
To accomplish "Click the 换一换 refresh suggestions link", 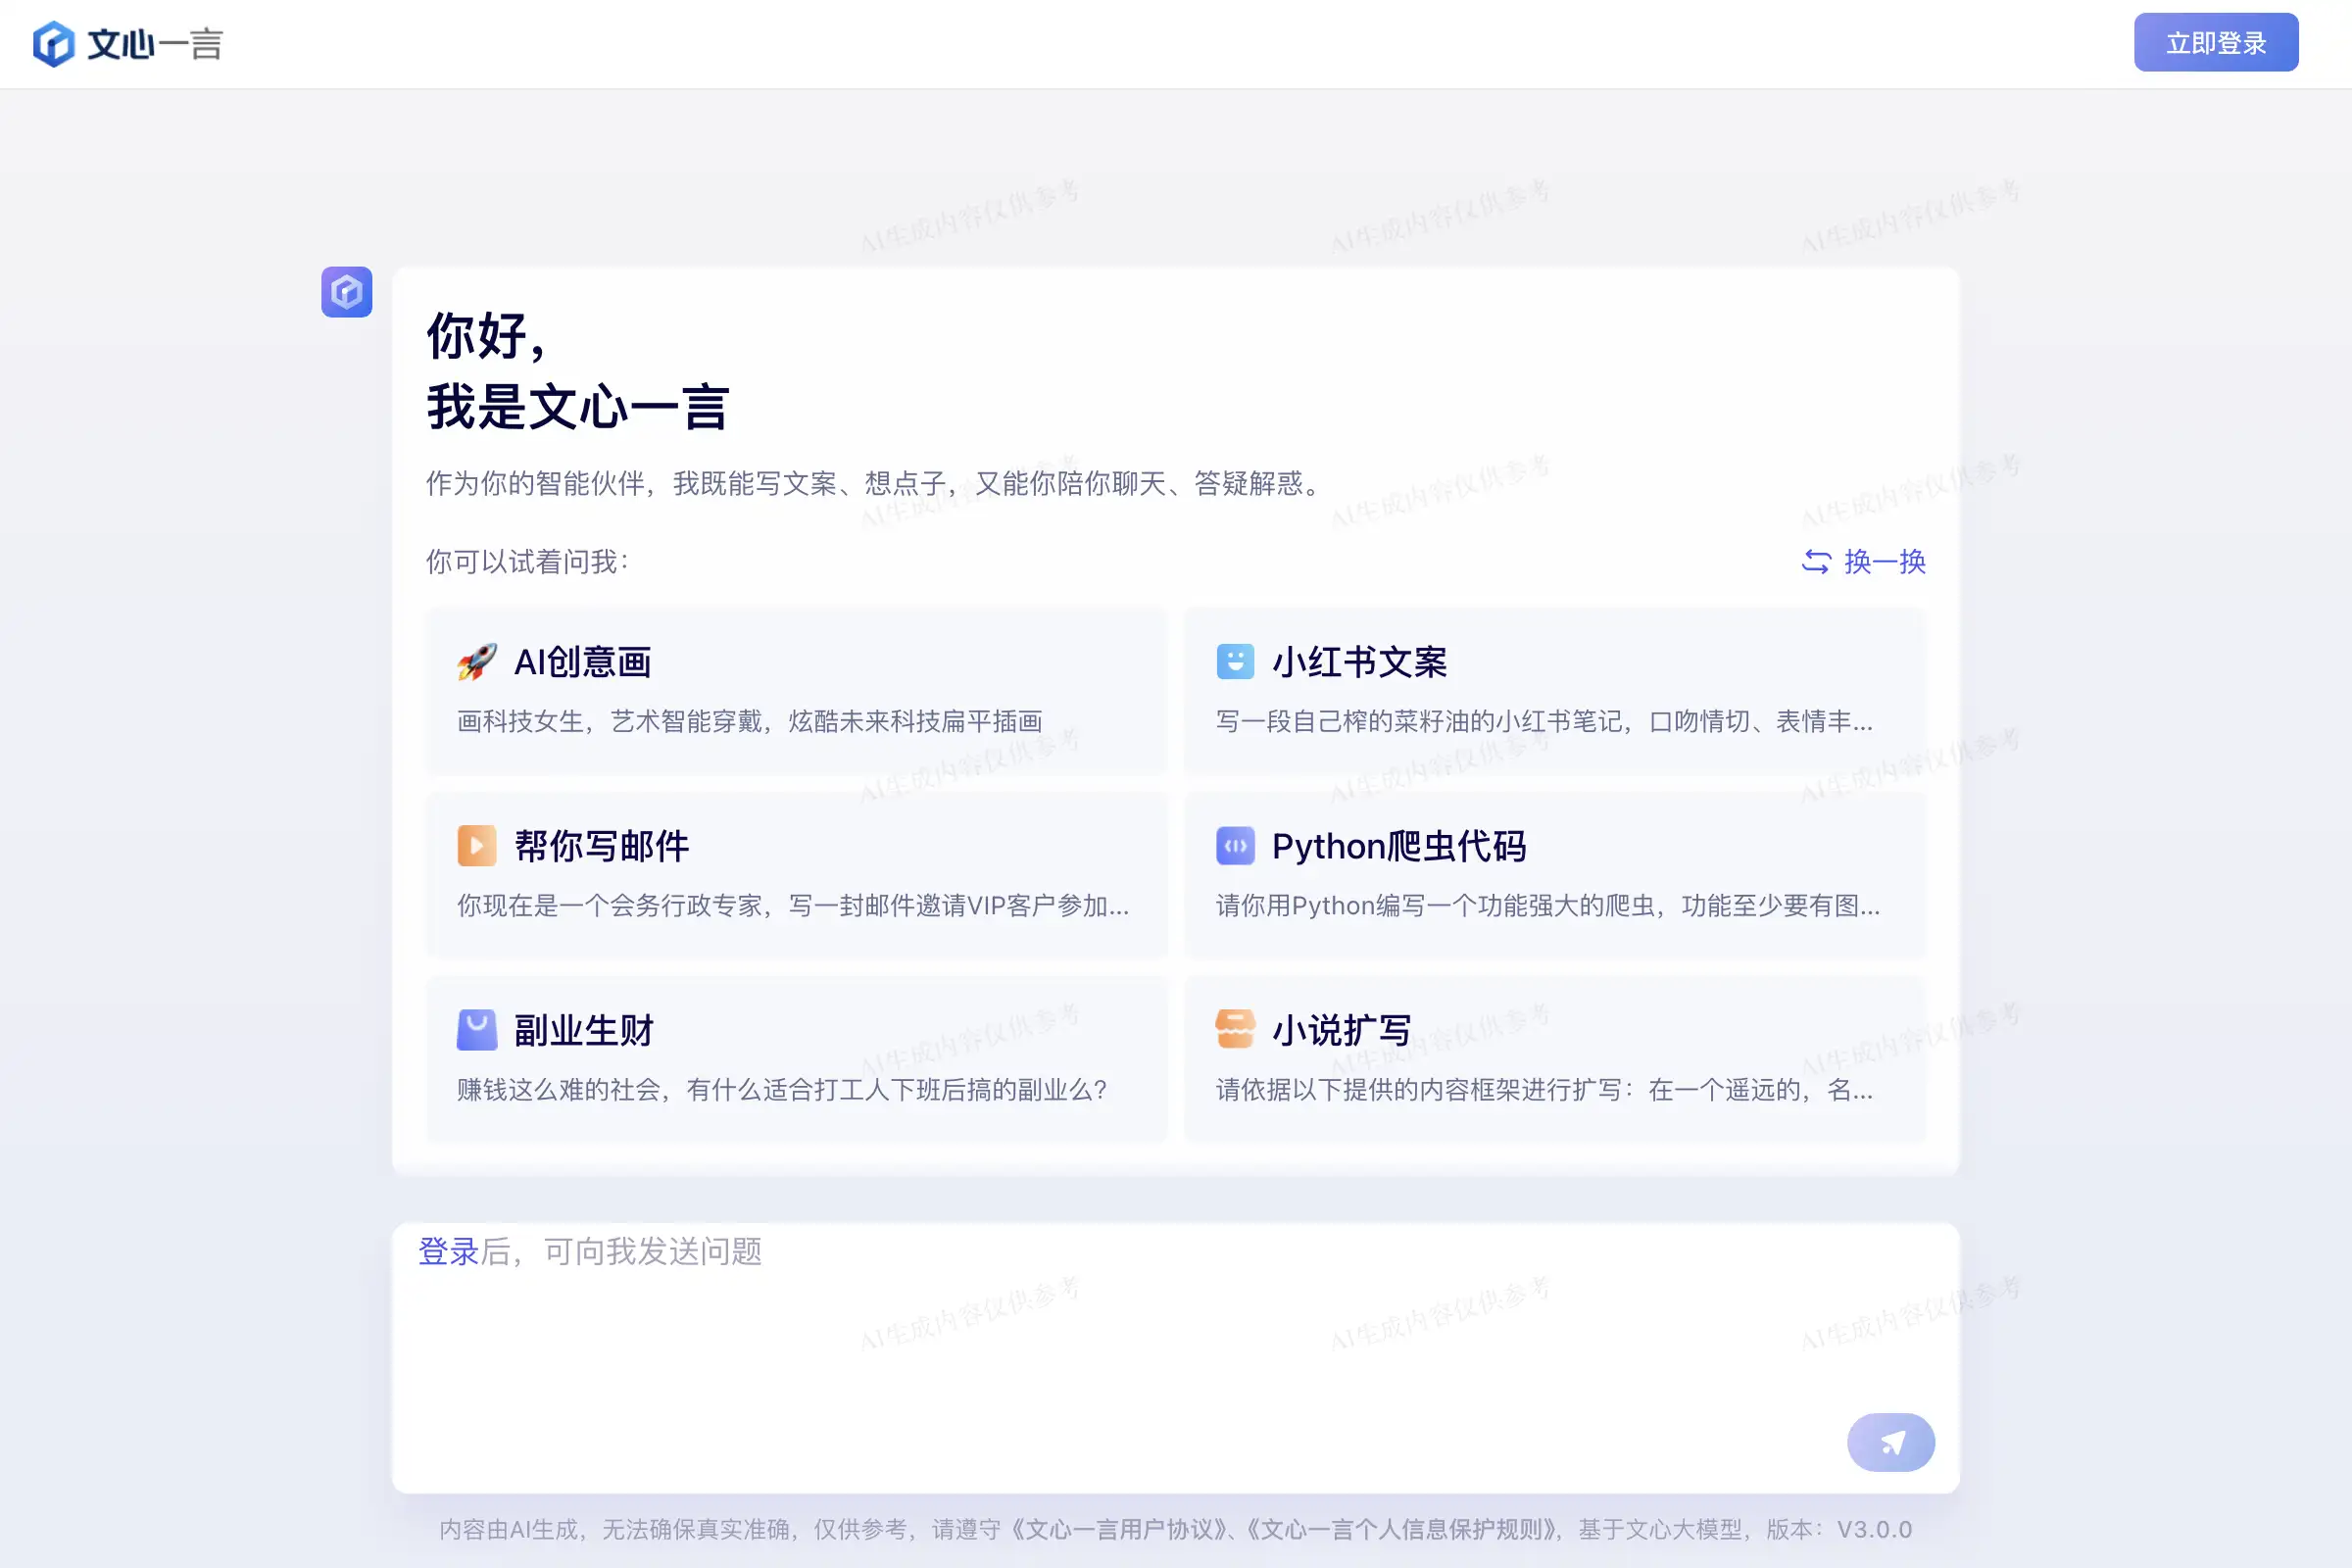I will click(x=1863, y=562).
